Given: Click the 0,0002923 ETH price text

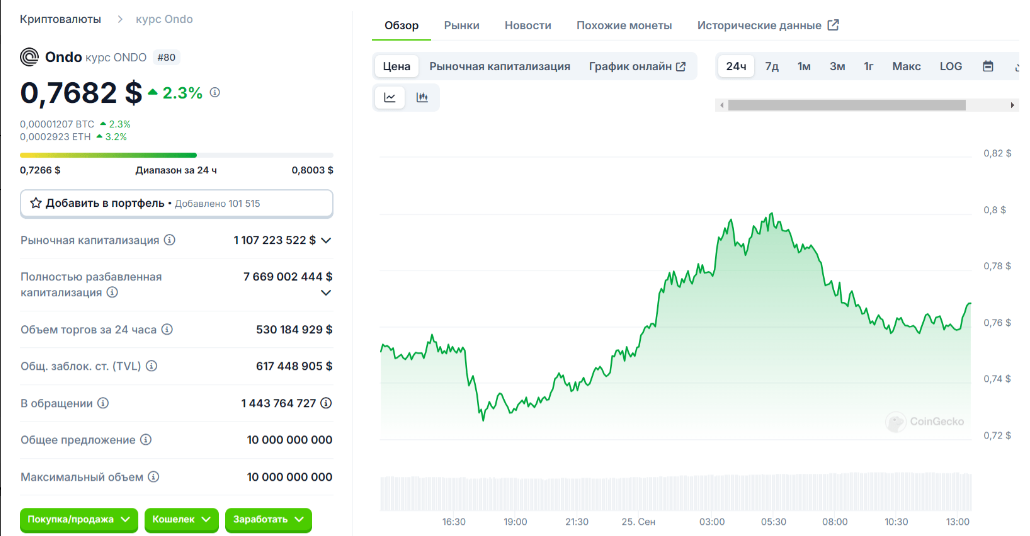Looking at the screenshot, I should (x=55, y=137).
